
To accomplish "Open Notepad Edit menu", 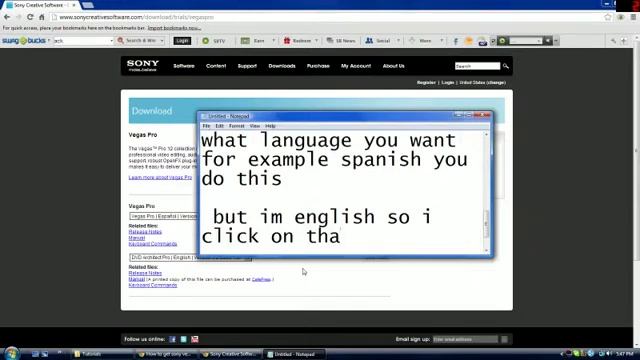I will [219, 126].
